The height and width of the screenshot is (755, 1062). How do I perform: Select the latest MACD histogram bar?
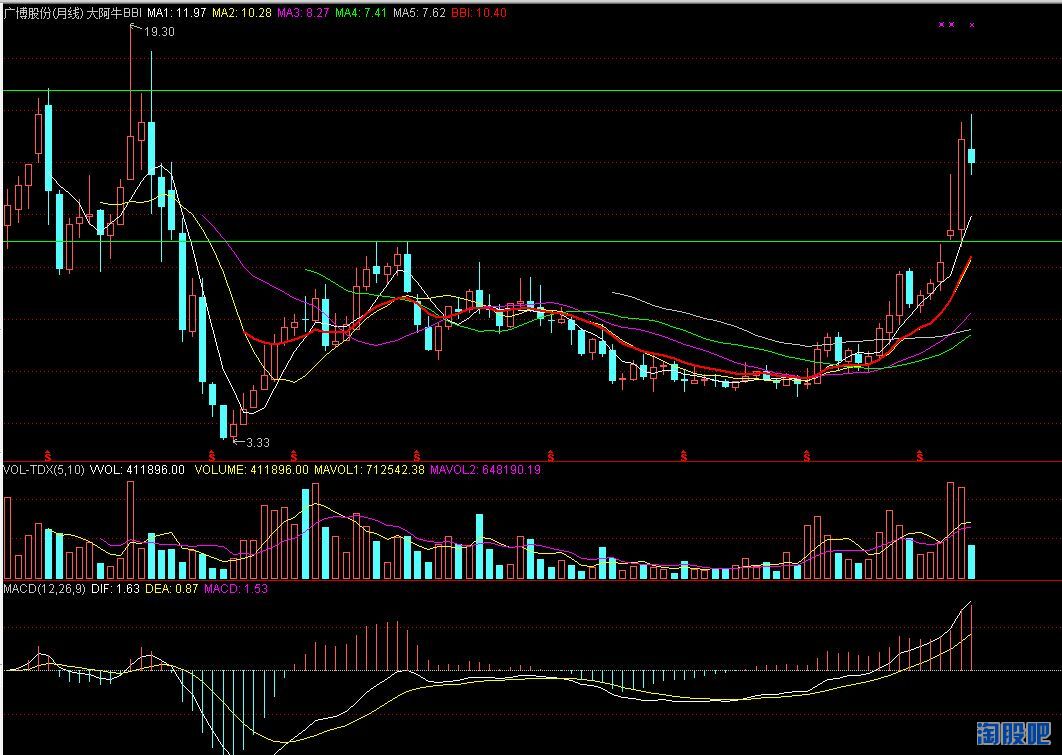click(x=971, y=637)
